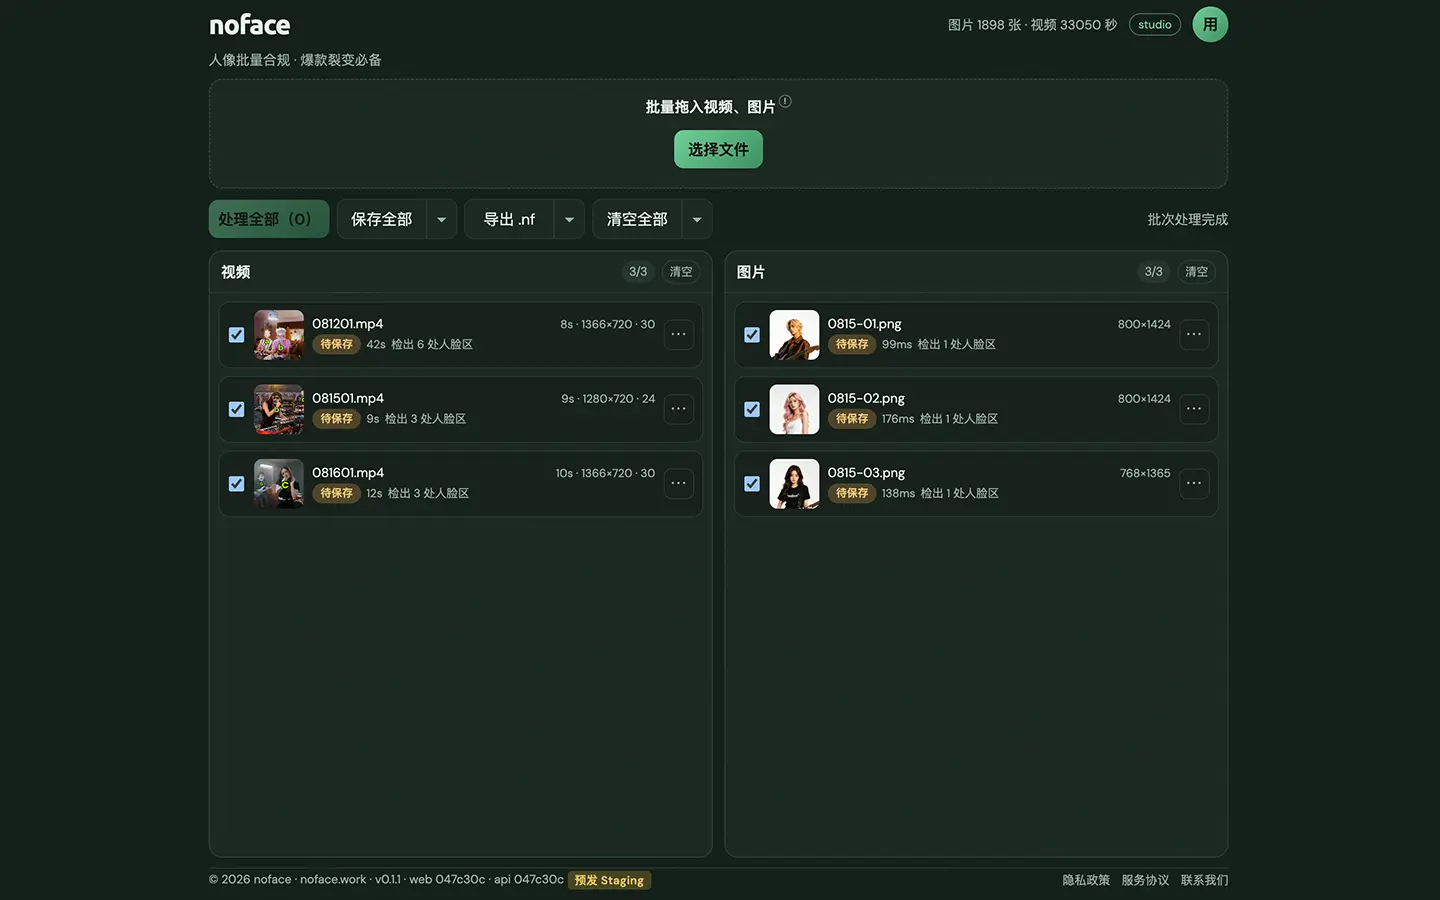Open more options for 081501.mp4
1440x900 pixels.
678,409
